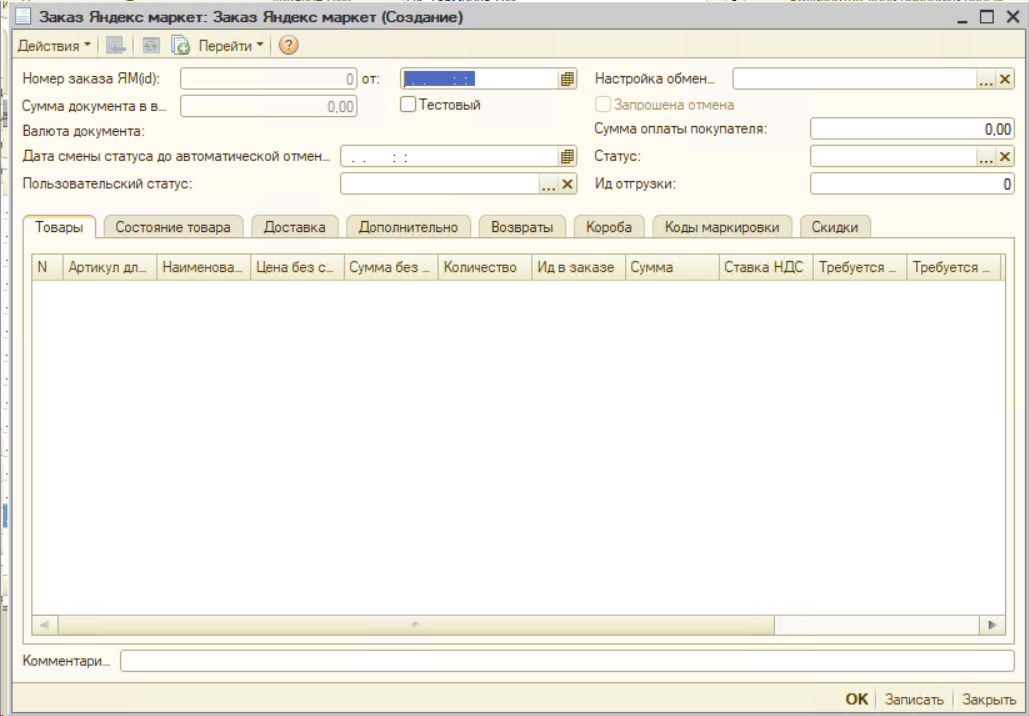Screen dimensions: 1029x716
Task: Open calendar picker next to 'от' date
Action: click(x=568, y=79)
